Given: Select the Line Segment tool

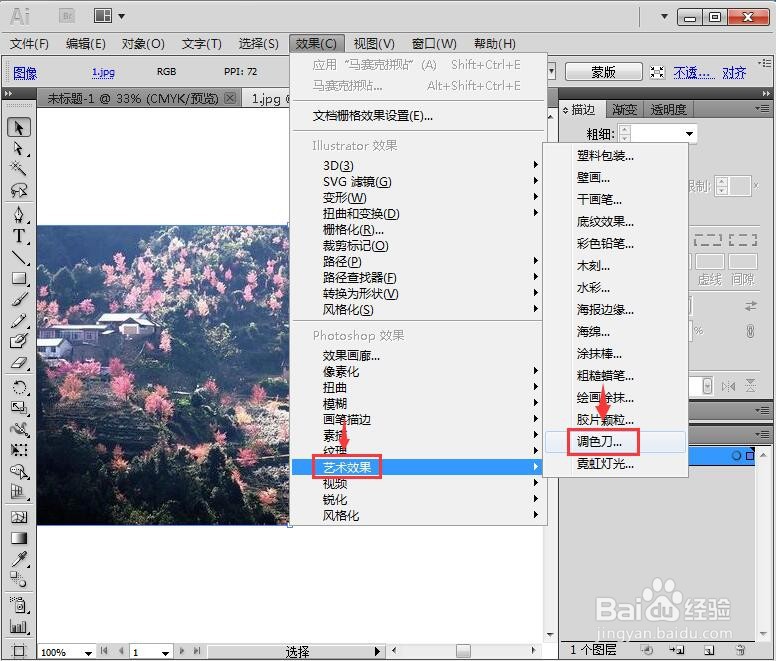Looking at the screenshot, I should pyautogui.click(x=19, y=257).
